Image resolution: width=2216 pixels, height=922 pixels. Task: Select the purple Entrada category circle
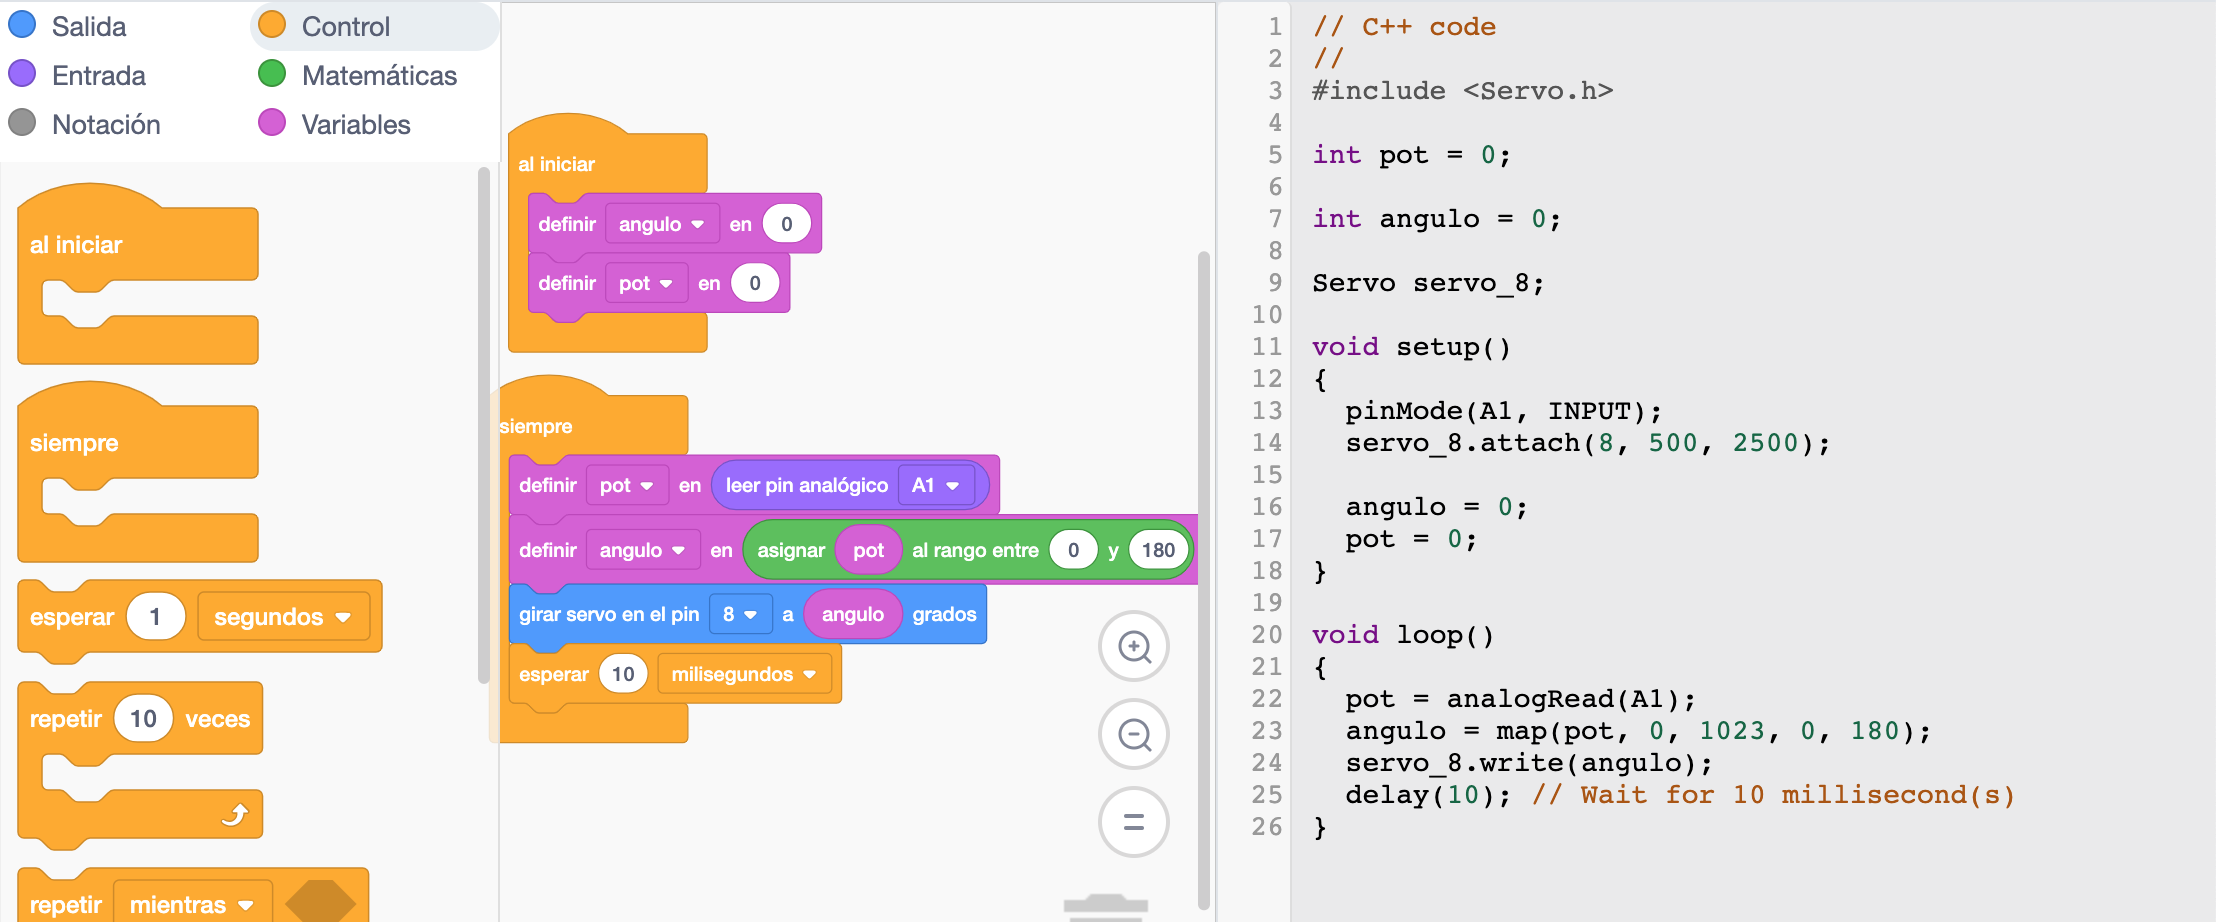point(22,74)
